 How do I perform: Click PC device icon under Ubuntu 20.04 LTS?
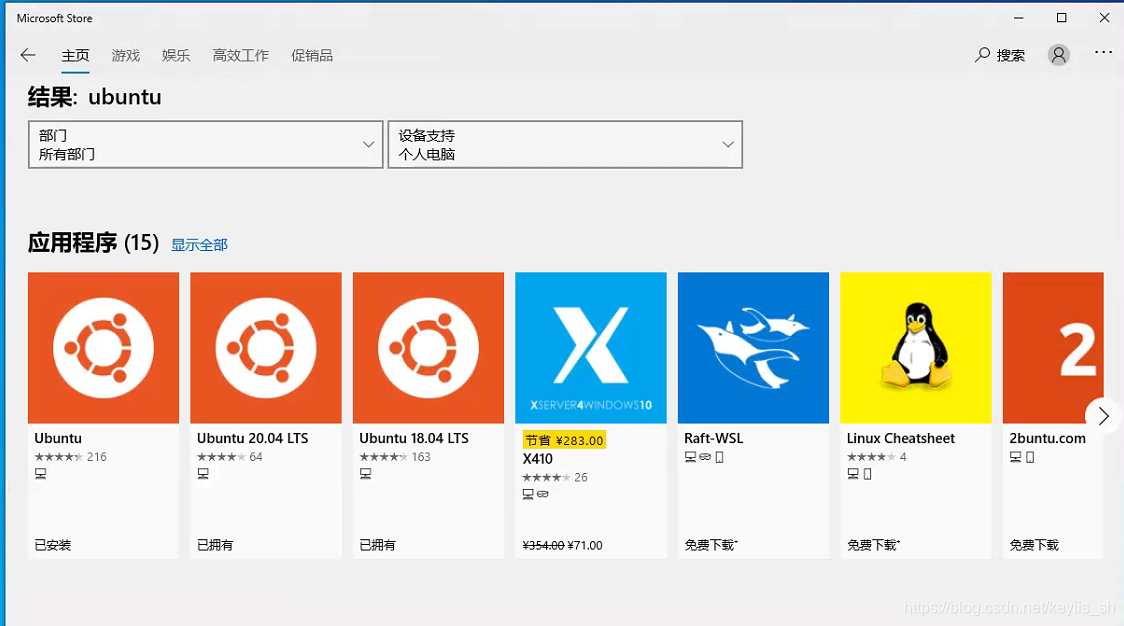(x=203, y=474)
